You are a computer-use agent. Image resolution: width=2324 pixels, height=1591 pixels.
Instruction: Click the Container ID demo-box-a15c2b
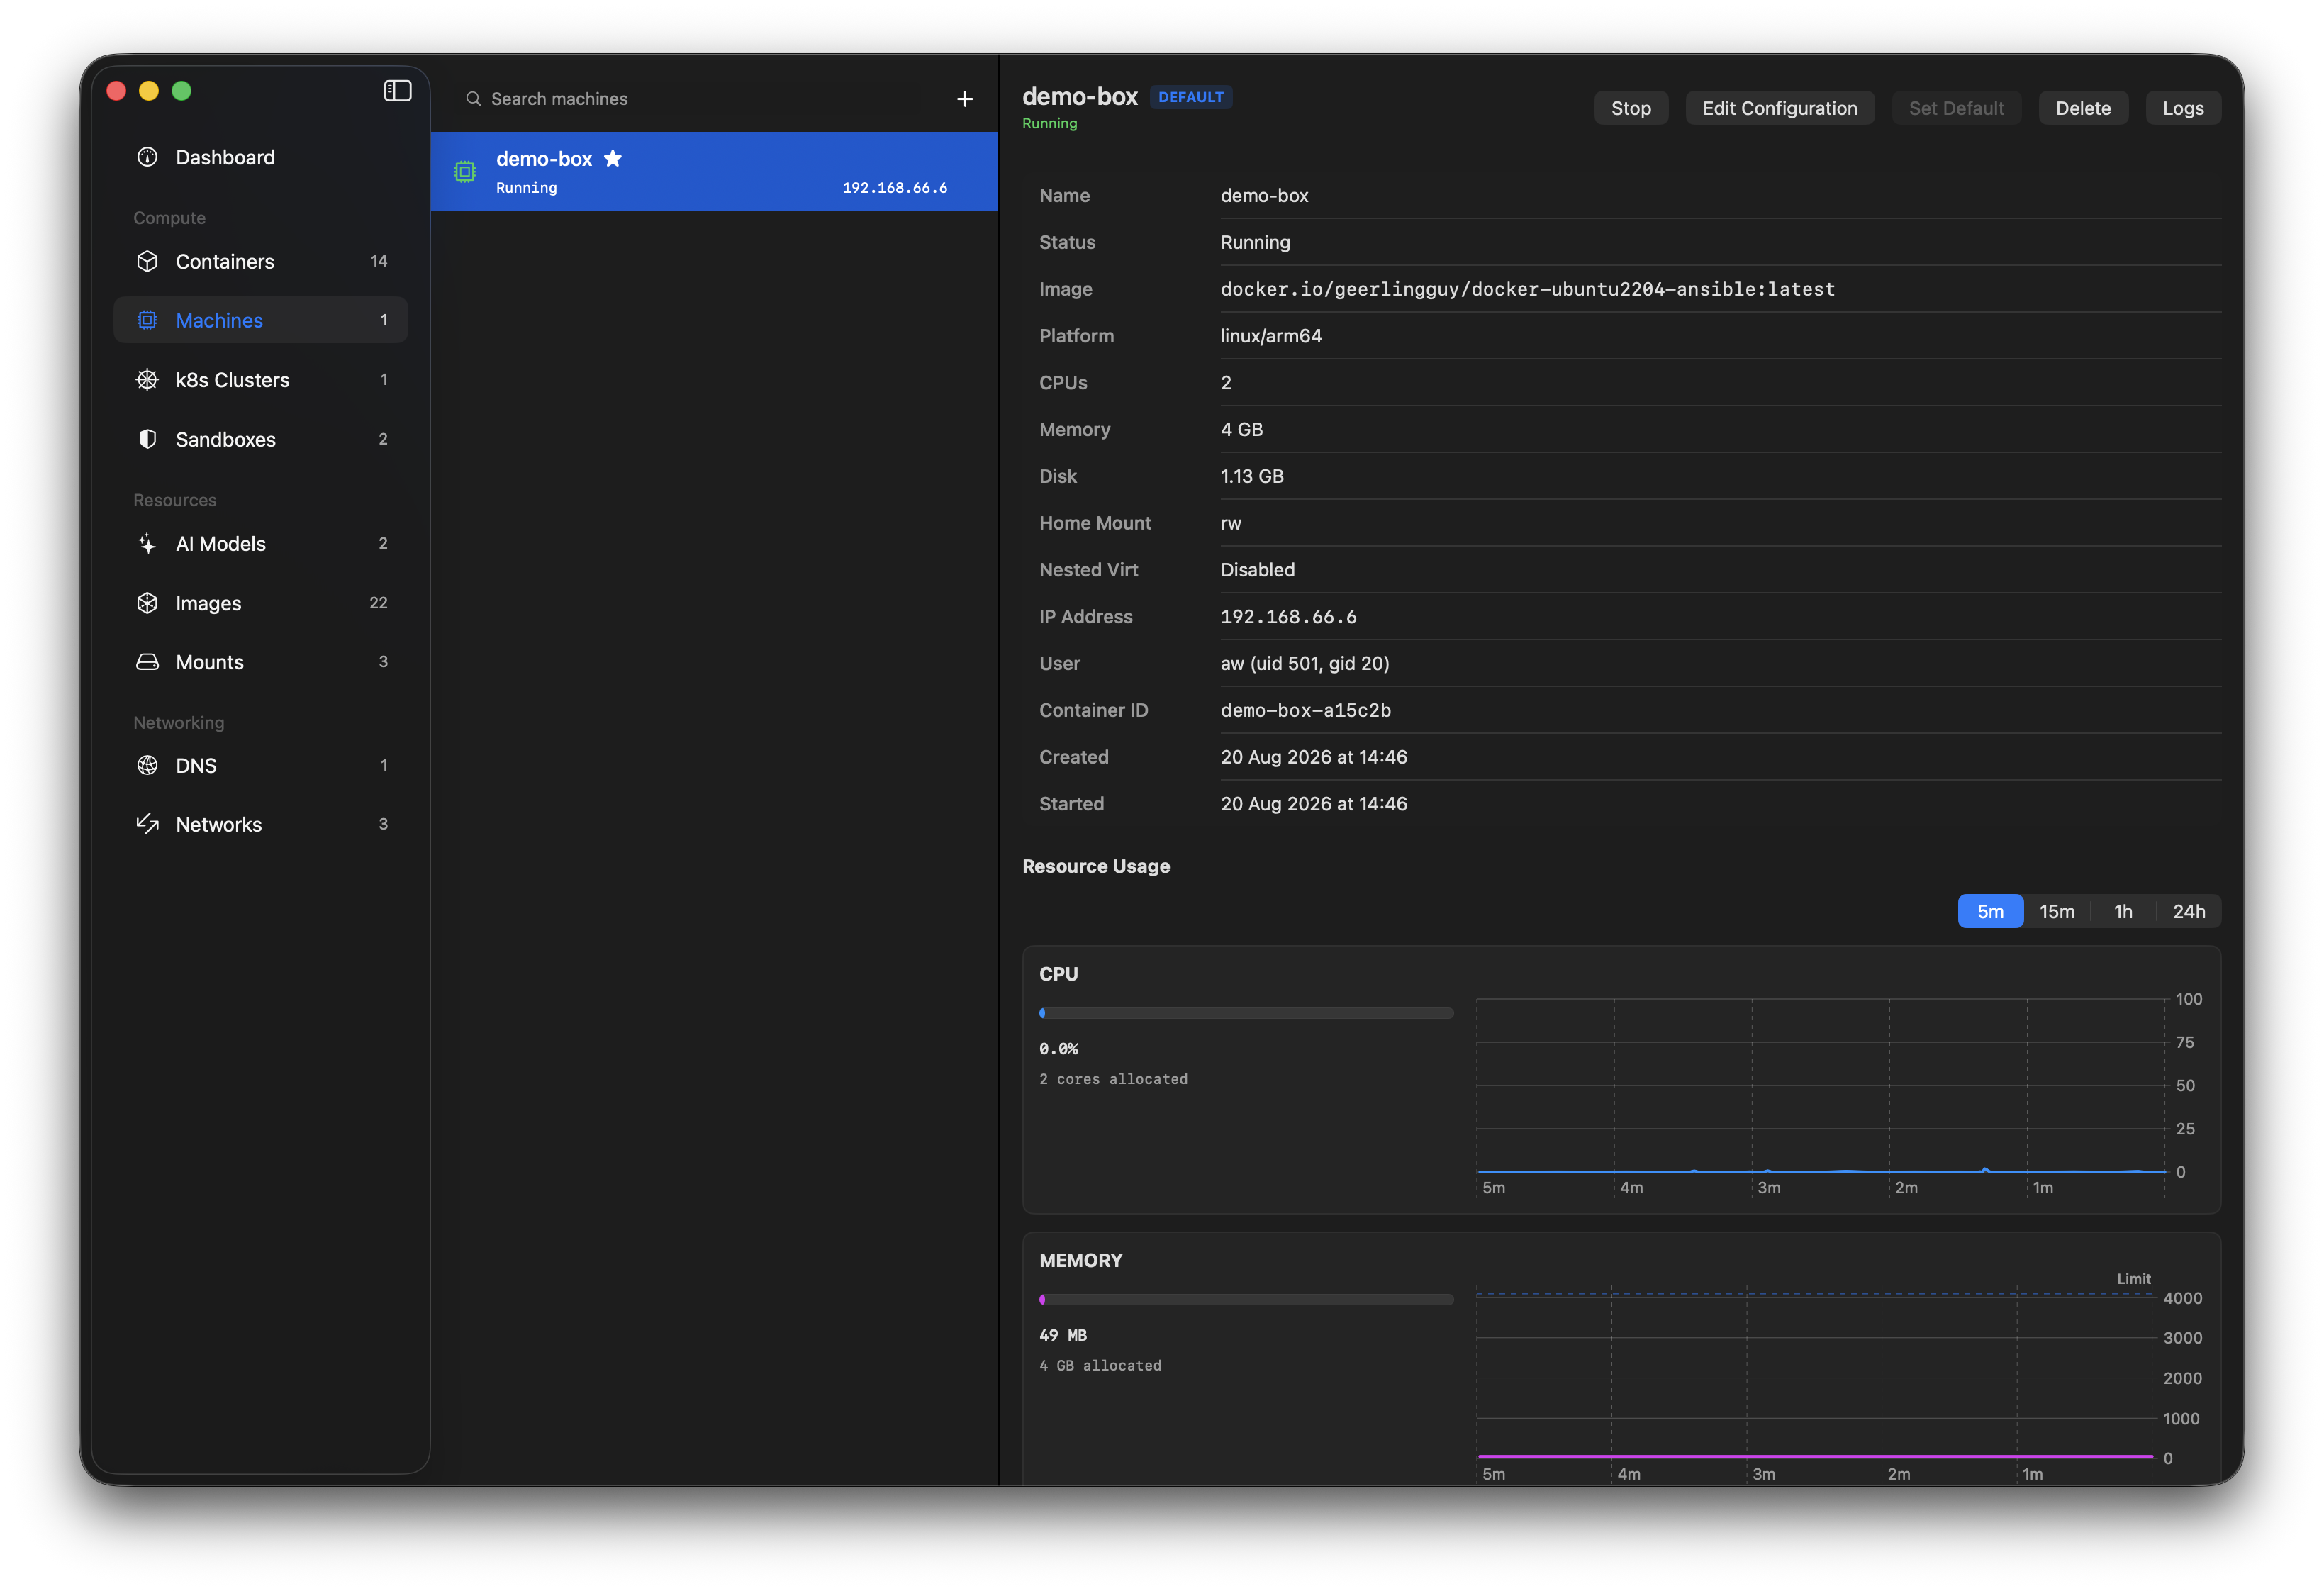click(1305, 710)
